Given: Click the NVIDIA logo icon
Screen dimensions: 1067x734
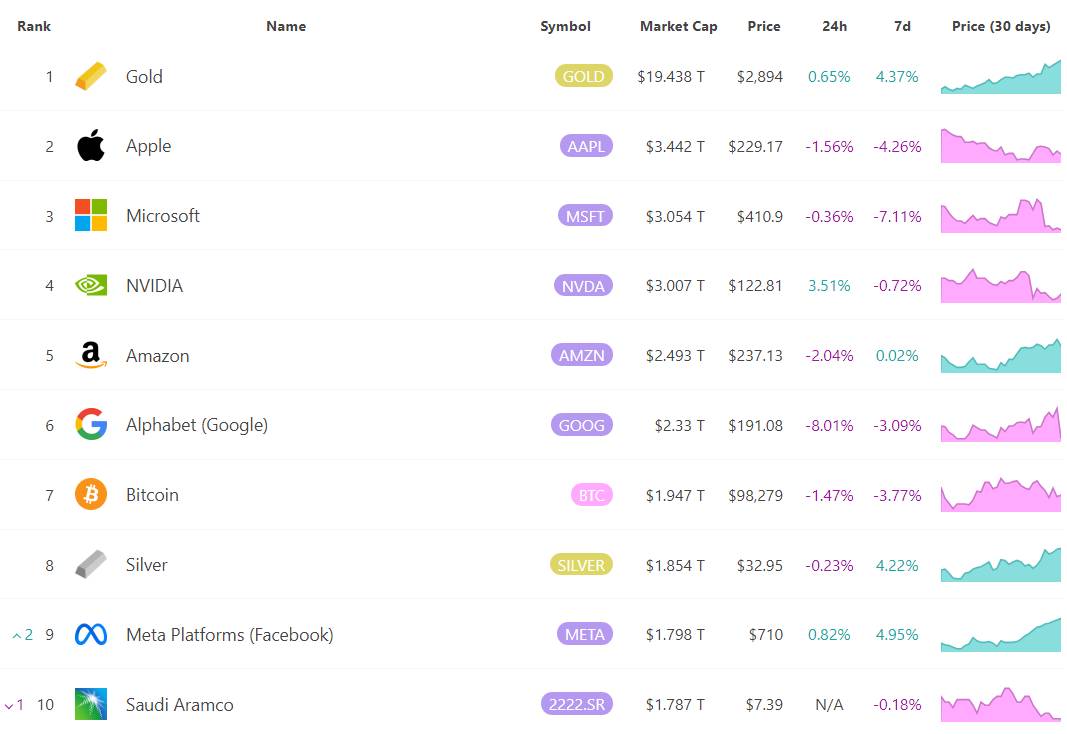Looking at the screenshot, I should [x=91, y=285].
